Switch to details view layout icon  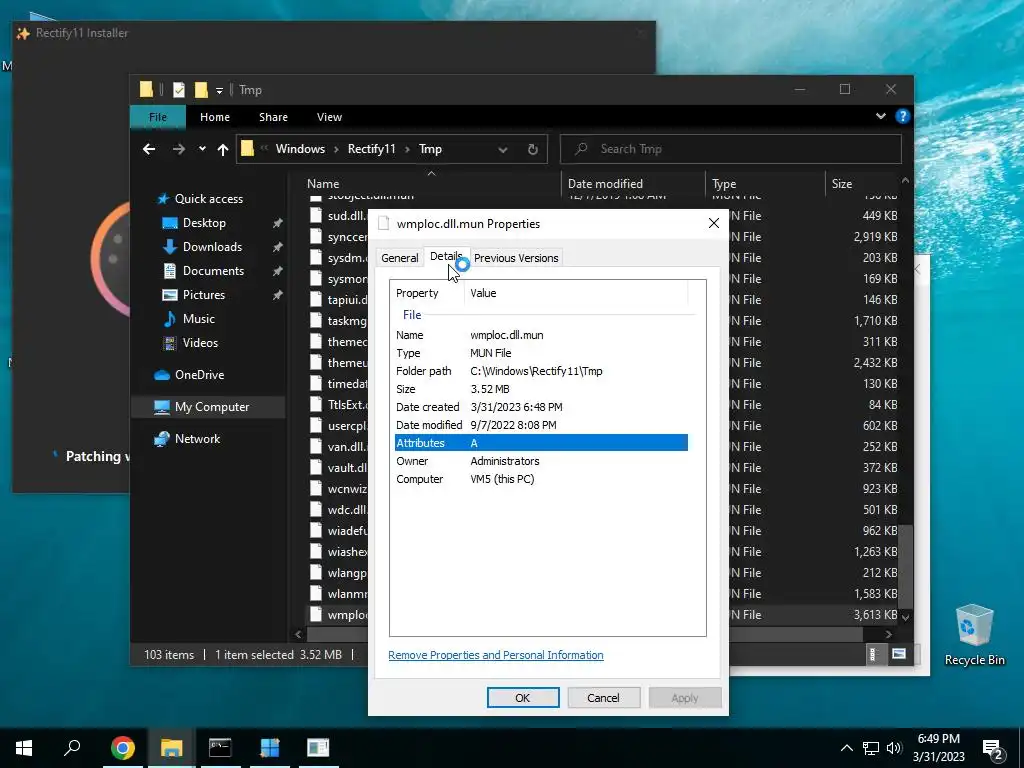873,654
